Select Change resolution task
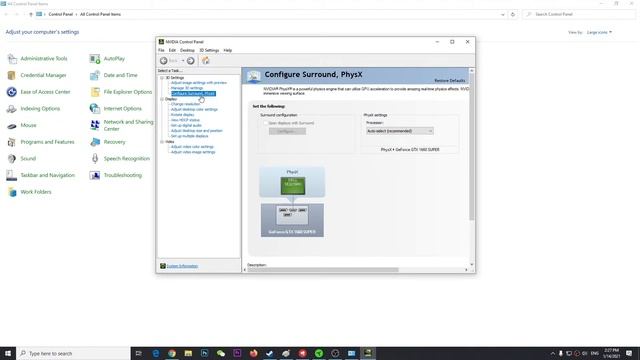This screenshot has height=360, width=640. (185, 104)
